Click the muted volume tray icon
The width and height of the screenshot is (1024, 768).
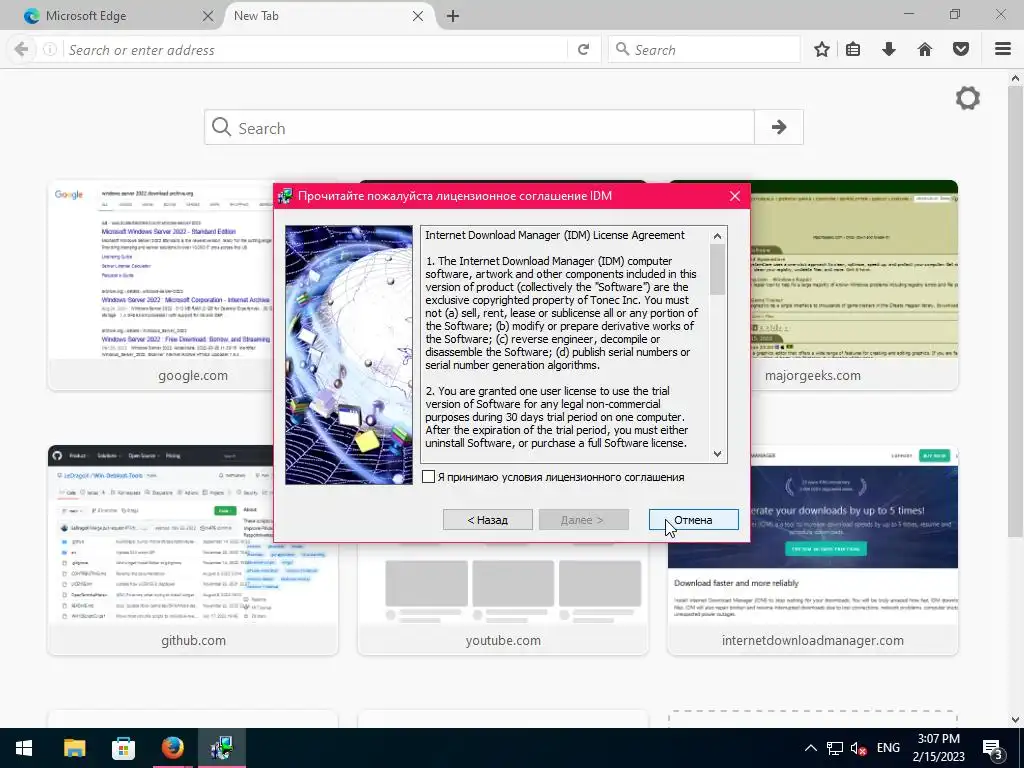tap(859, 748)
